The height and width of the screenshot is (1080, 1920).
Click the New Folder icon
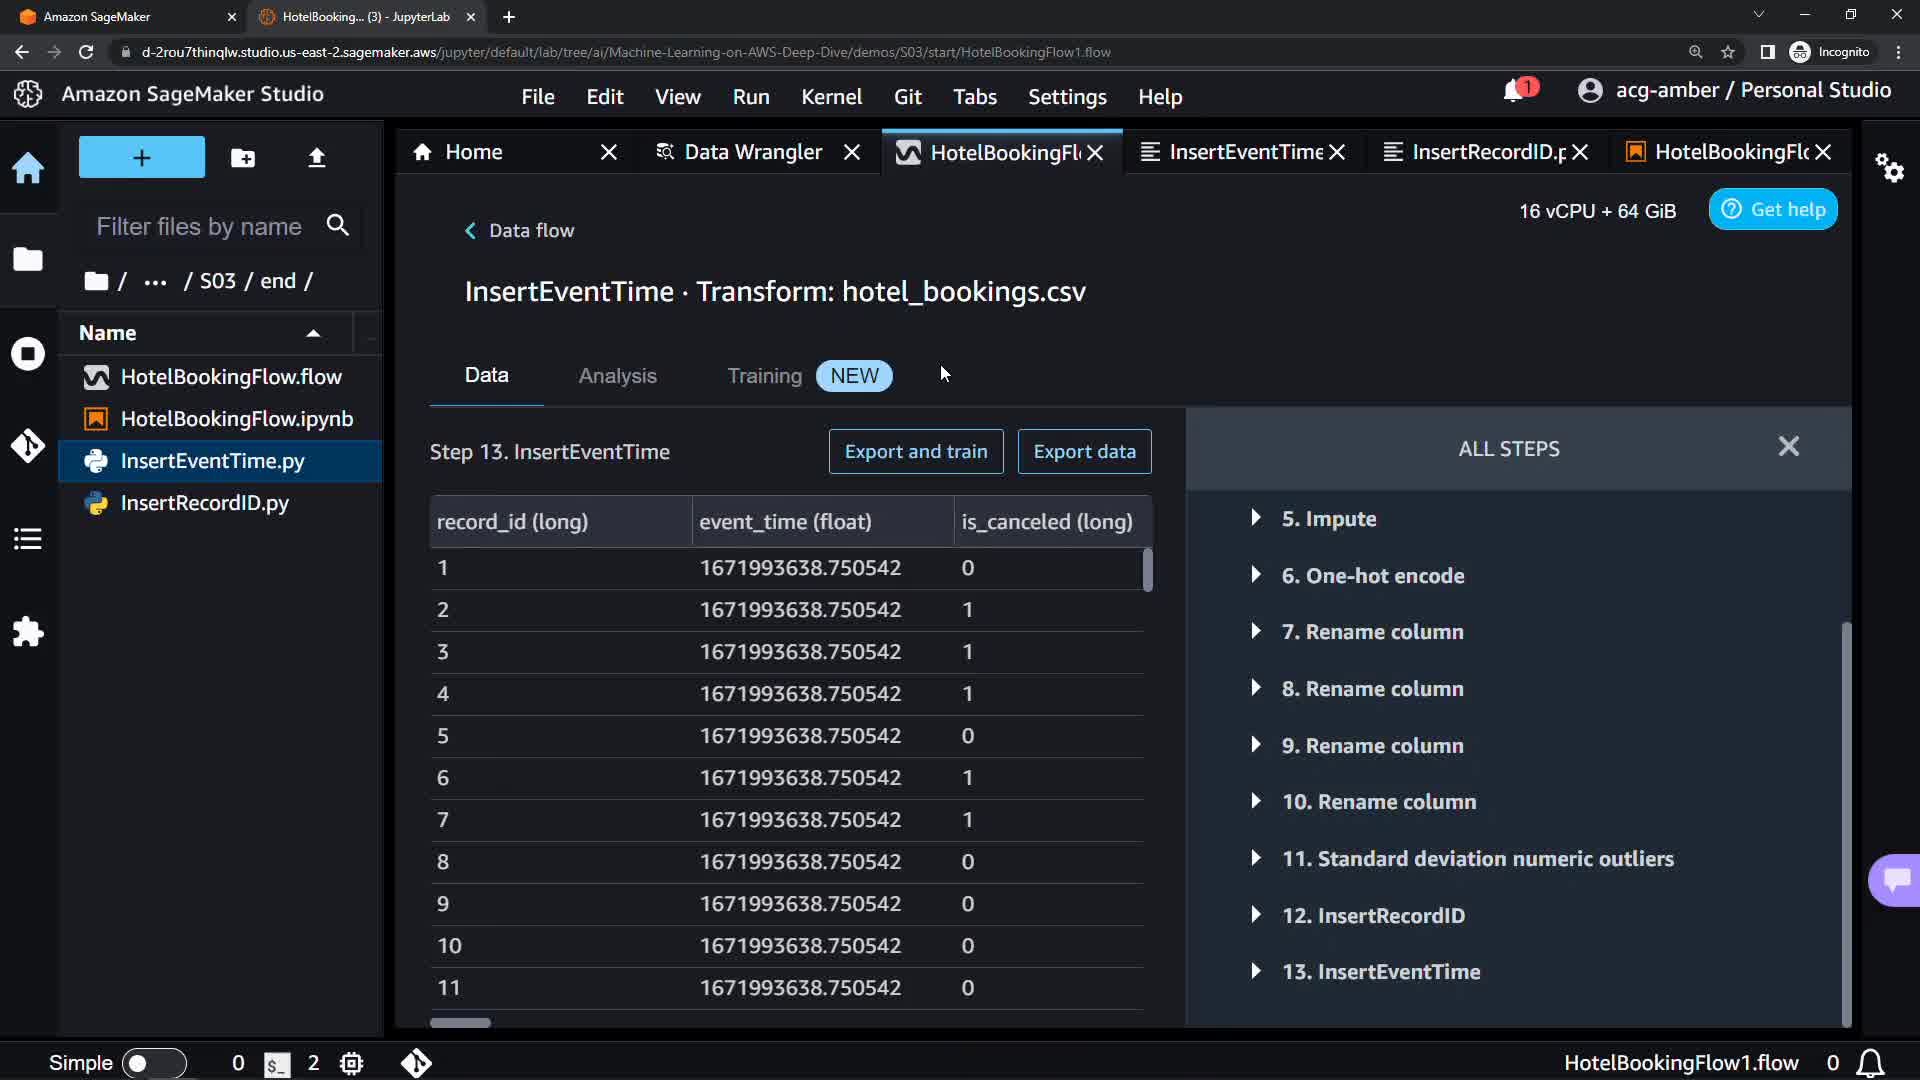(x=243, y=158)
